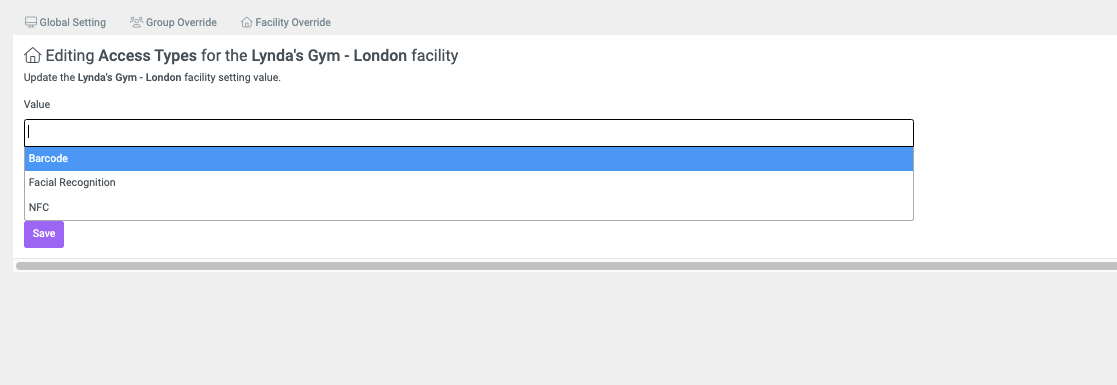The image size is (1117, 385).
Task: Click the 'Update the' description sentence
Action: pos(152,78)
